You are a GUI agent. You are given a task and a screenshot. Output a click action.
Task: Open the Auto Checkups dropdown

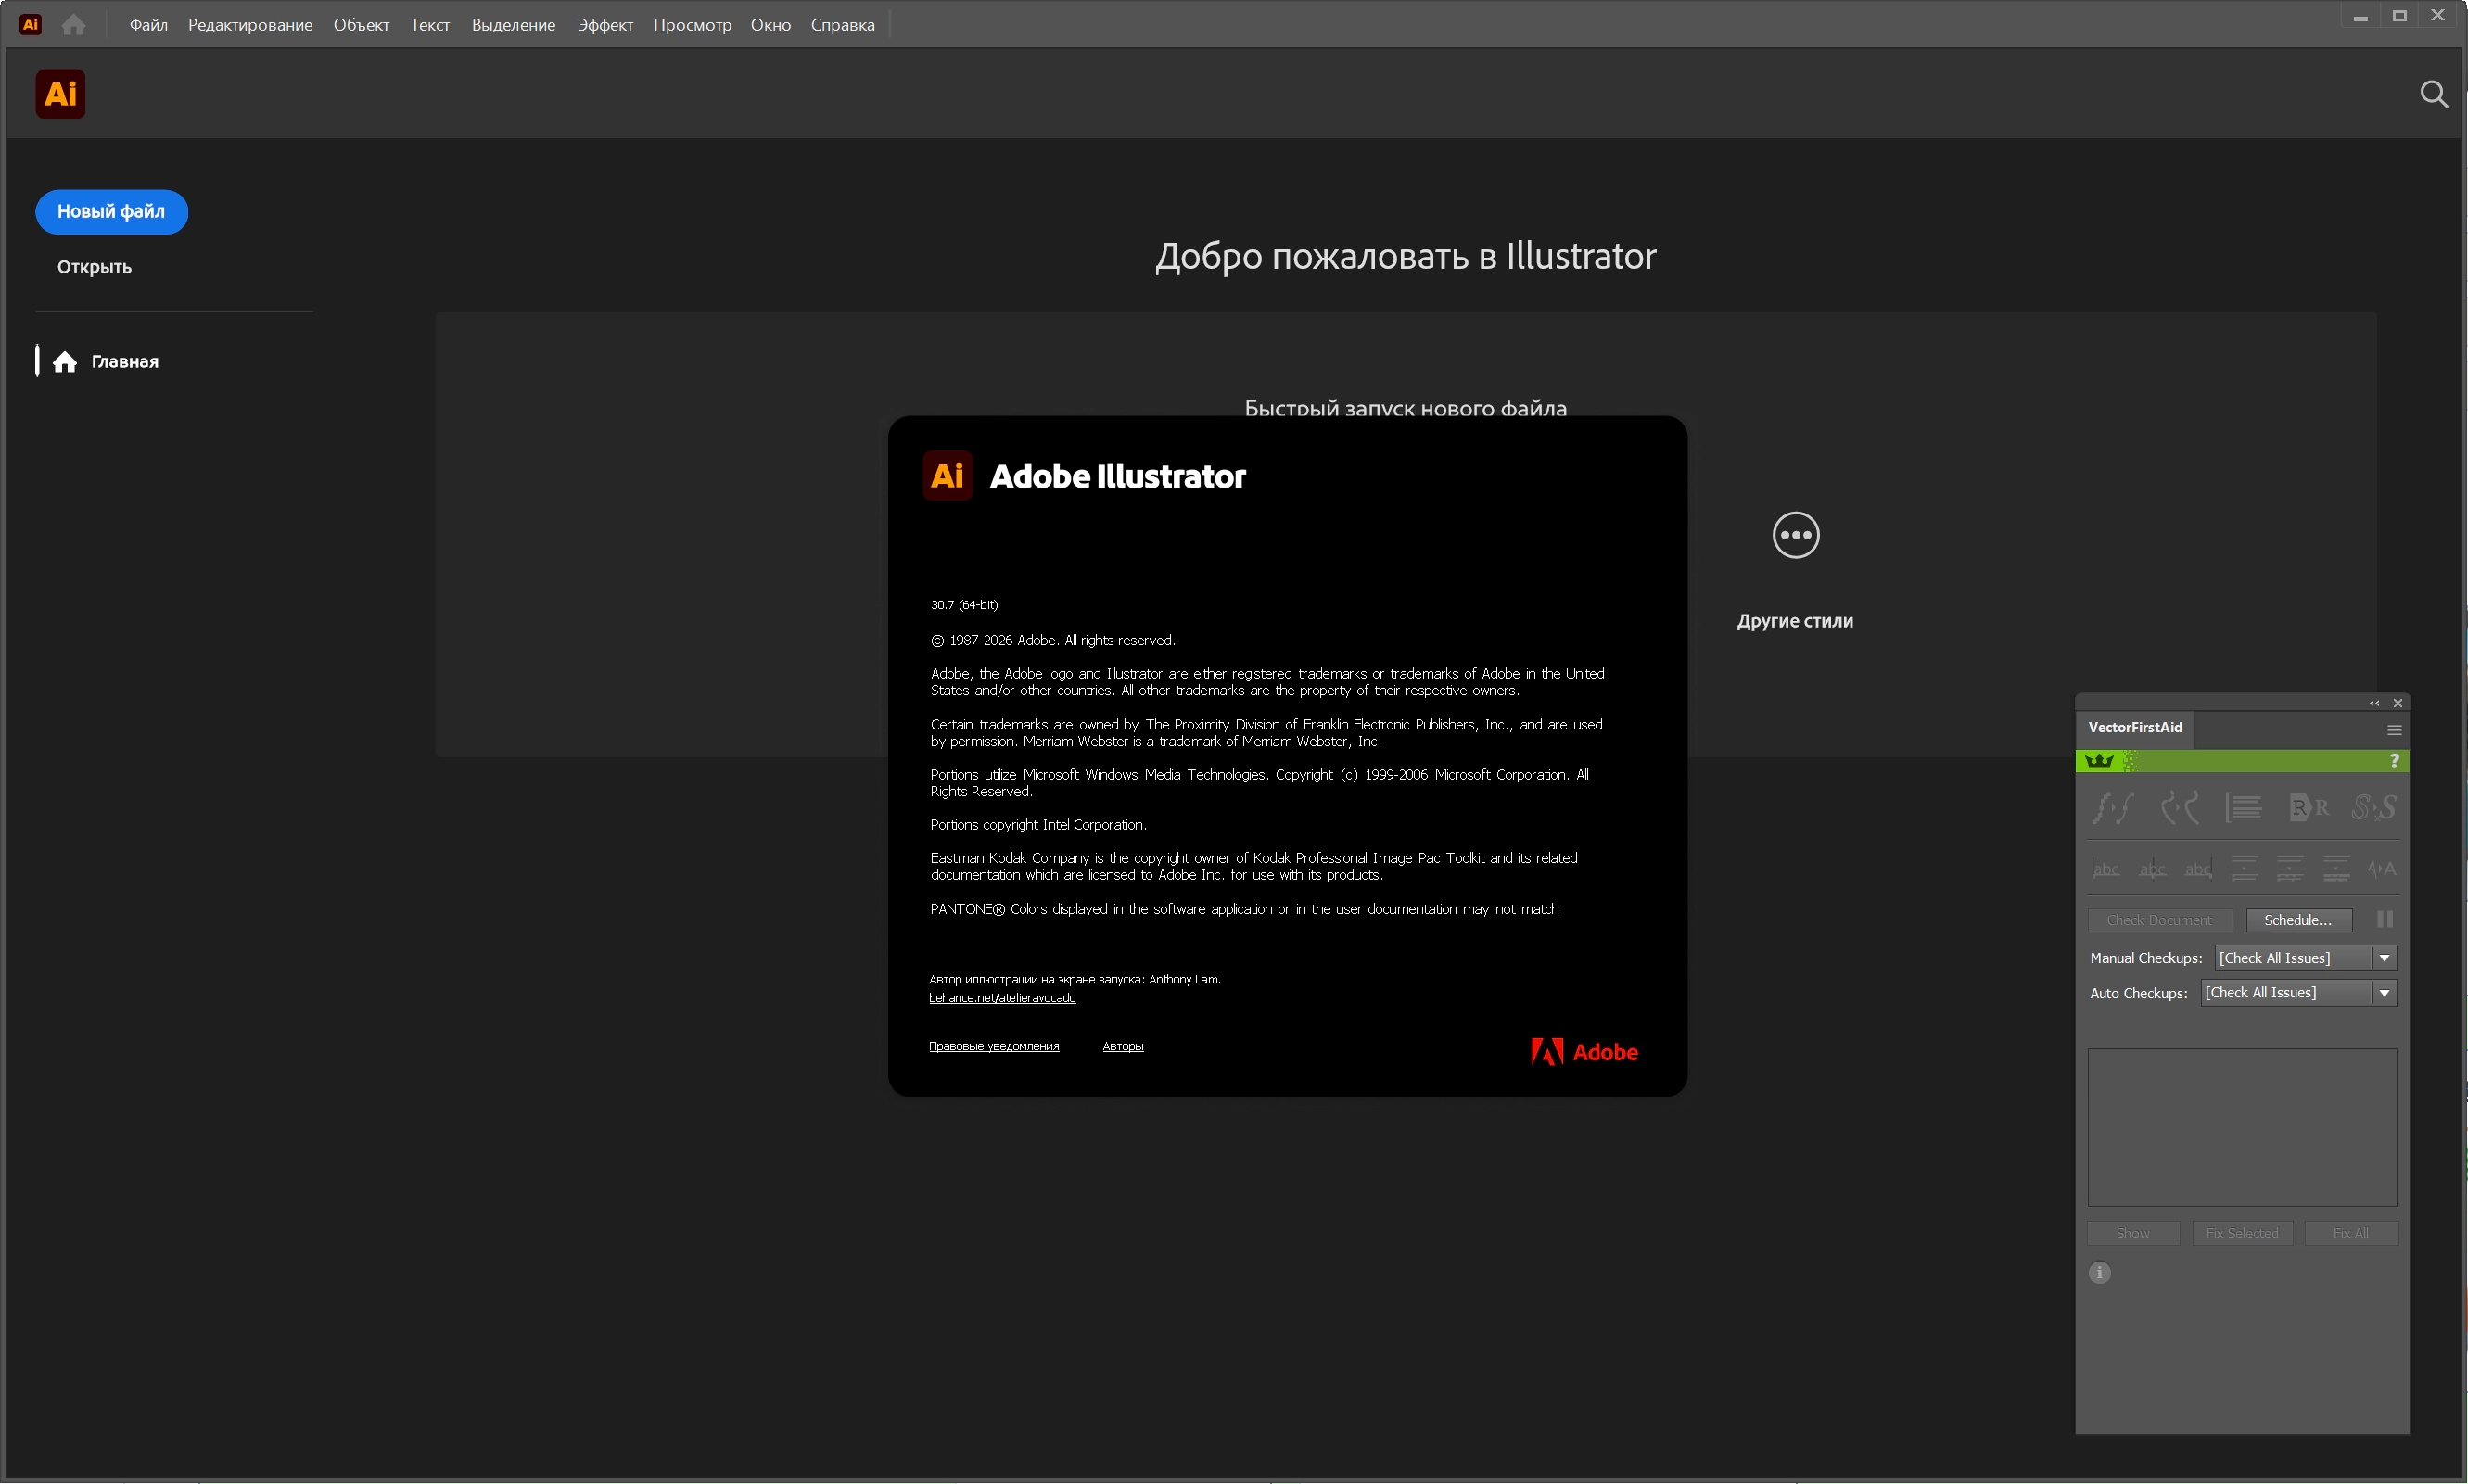(x=2299, y=993)
